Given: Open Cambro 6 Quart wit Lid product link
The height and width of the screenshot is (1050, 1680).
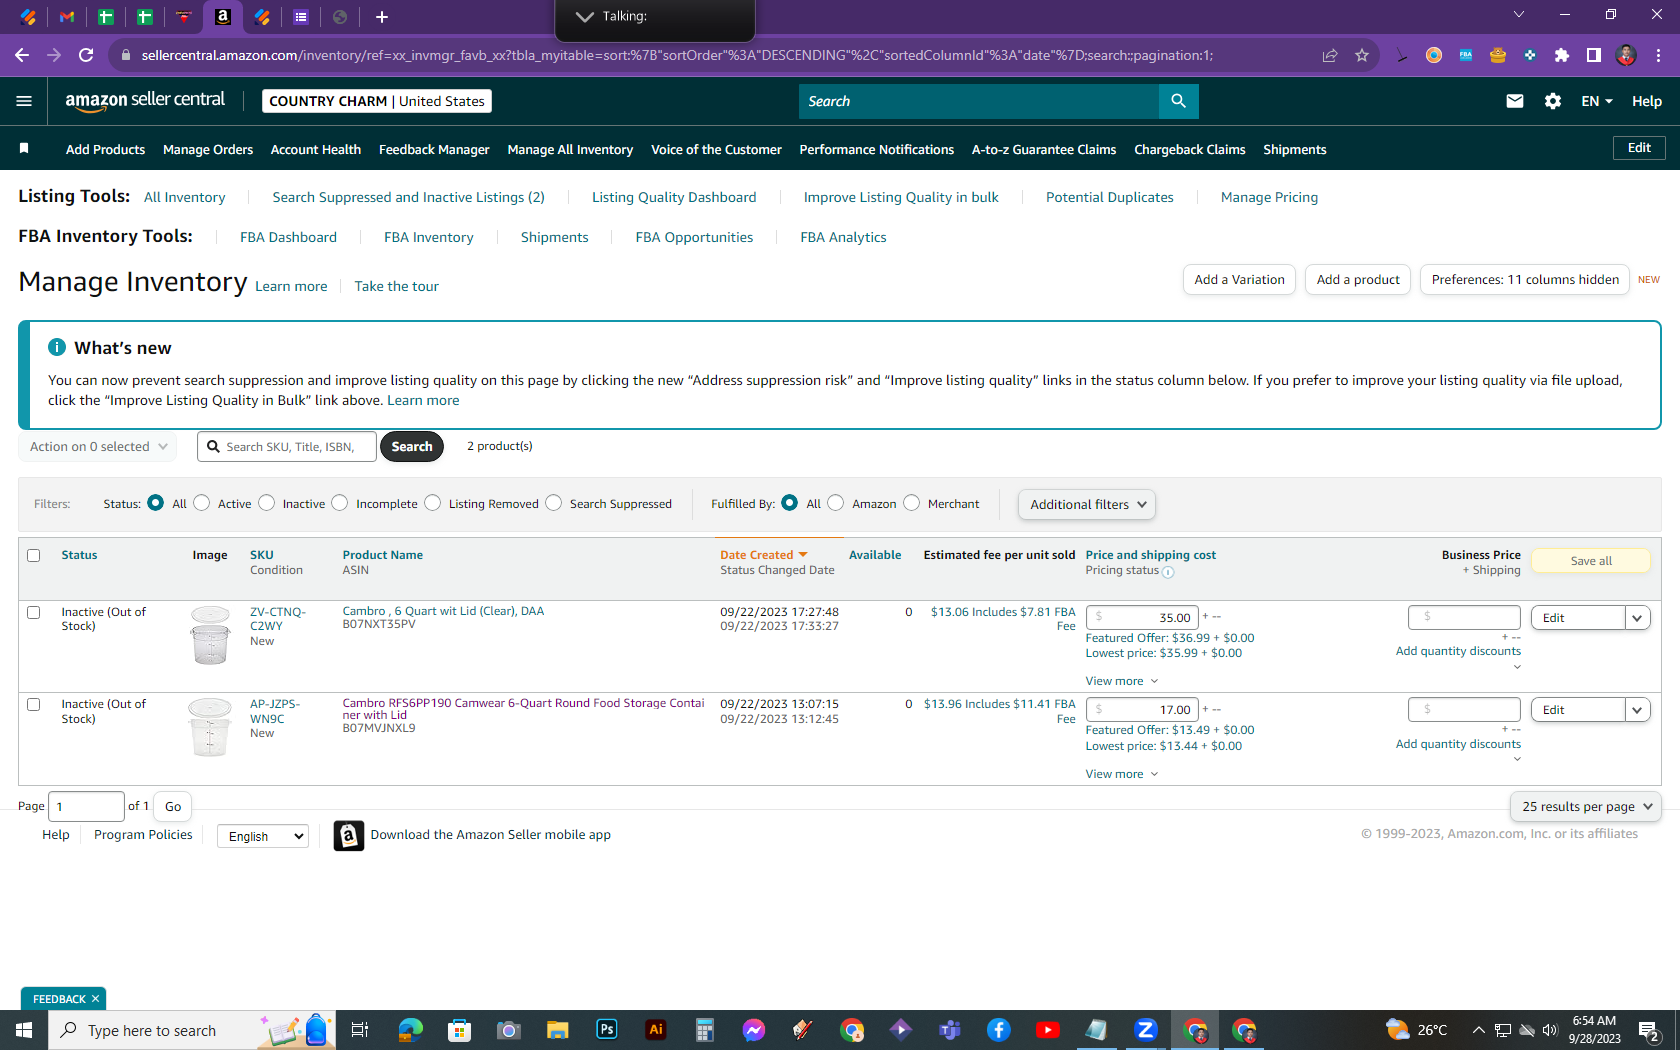Looking at the screenshot, I should coord(443,611).
